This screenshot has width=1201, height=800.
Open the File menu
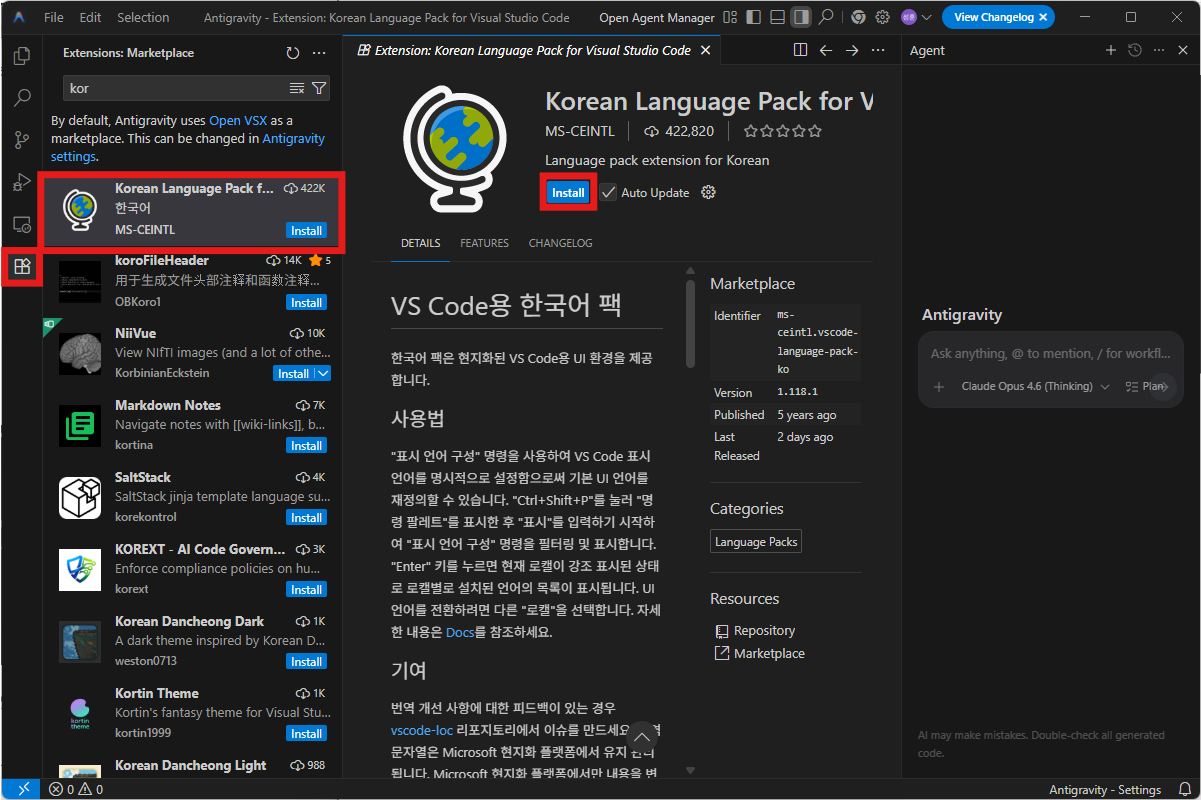pyautogui.click(x=54, y=18)
